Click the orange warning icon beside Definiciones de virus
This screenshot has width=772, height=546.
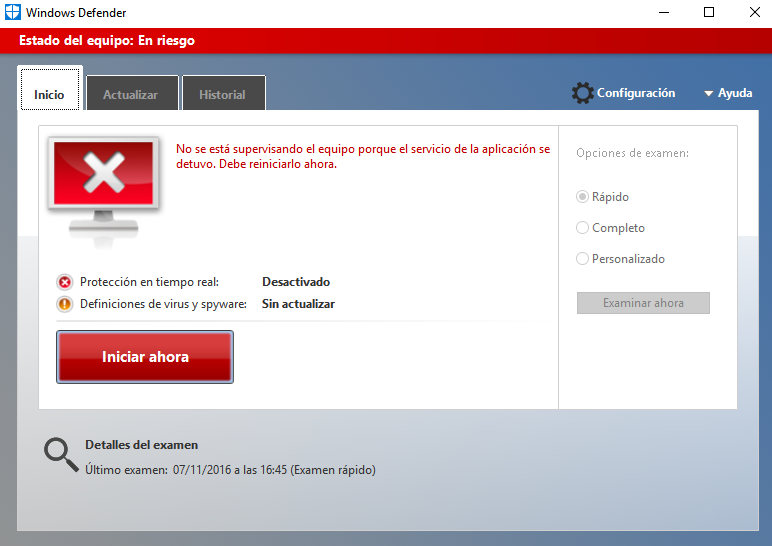(64, 304)
